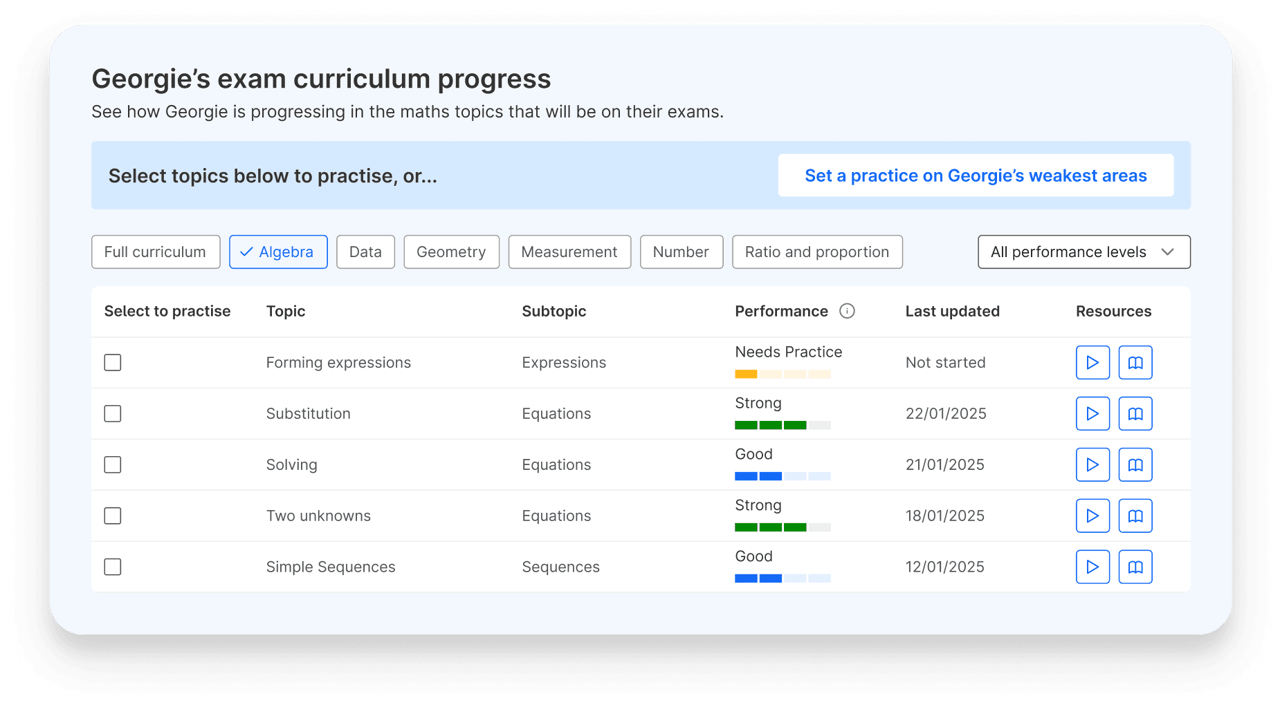Open the book resource for Two unknowns
The width and height of the screenshot is (1280, 707).
[x=1135, y=515]
